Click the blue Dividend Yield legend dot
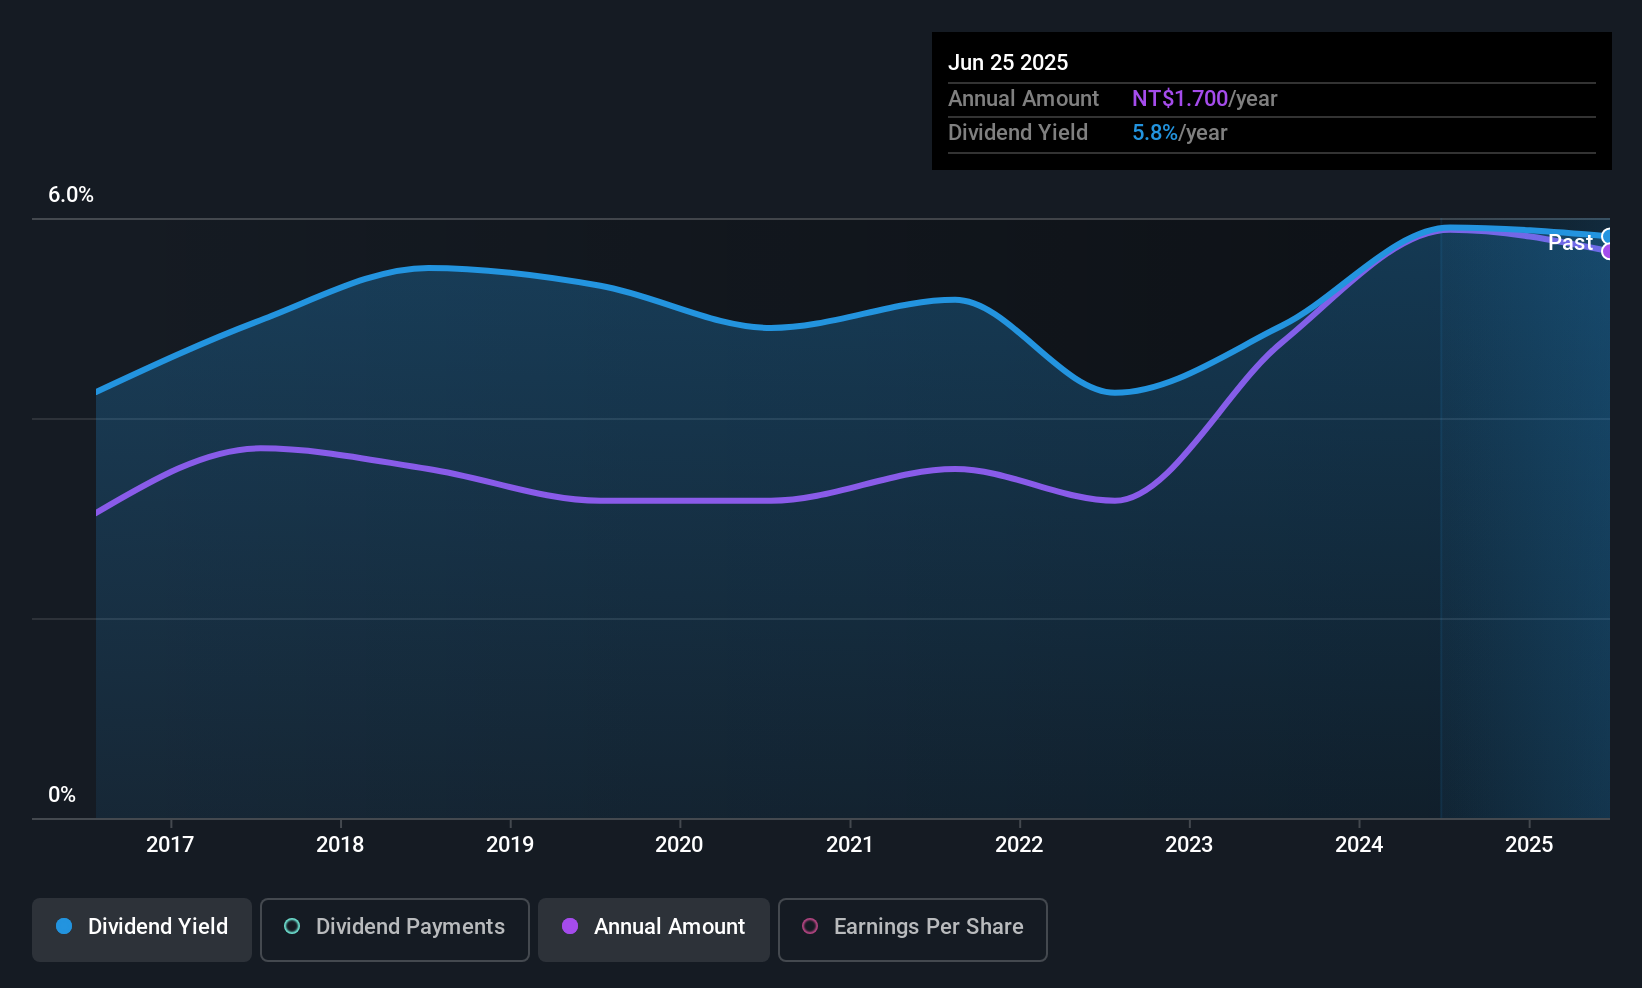This screenshot has width=1642, height=988. coord(63,927)
